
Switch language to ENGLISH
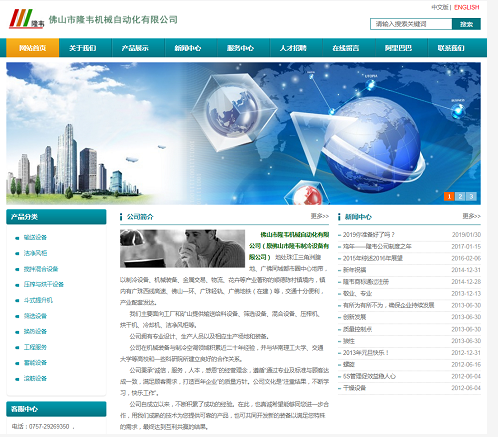(x=466, y=7)
